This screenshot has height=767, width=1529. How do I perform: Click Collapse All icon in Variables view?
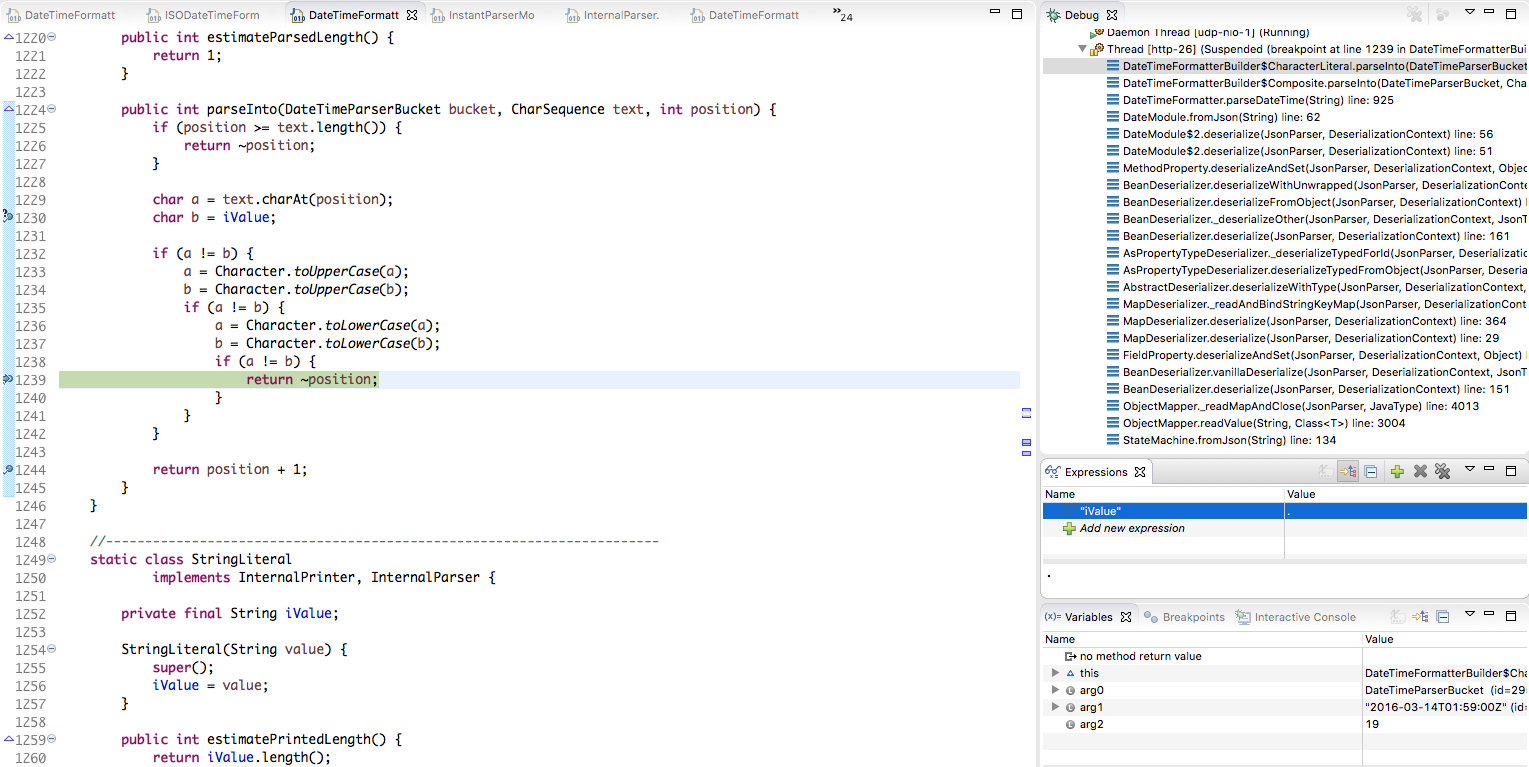(x=1442, y=617)
